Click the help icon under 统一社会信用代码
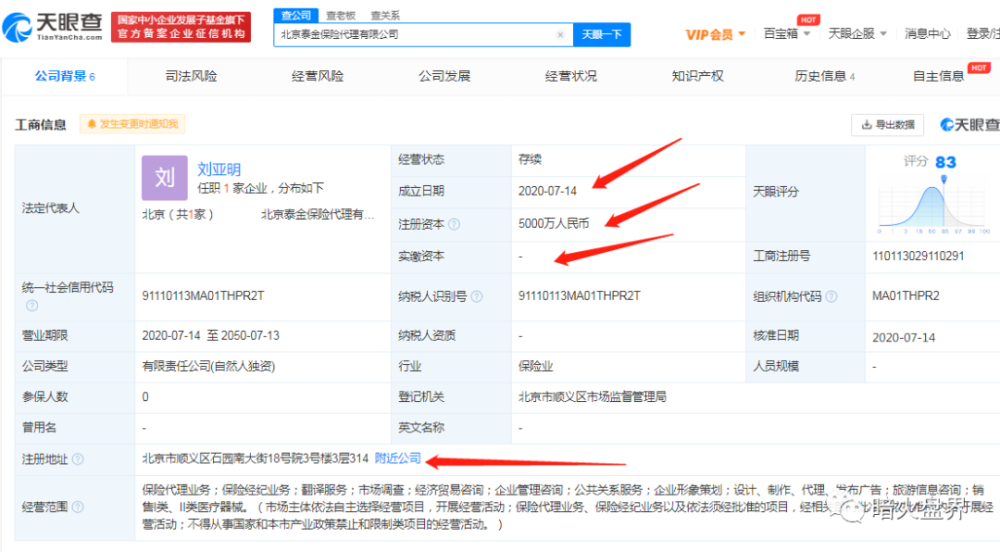The width and height of the screenshot is (1000, 552). (x=32, y=306)
